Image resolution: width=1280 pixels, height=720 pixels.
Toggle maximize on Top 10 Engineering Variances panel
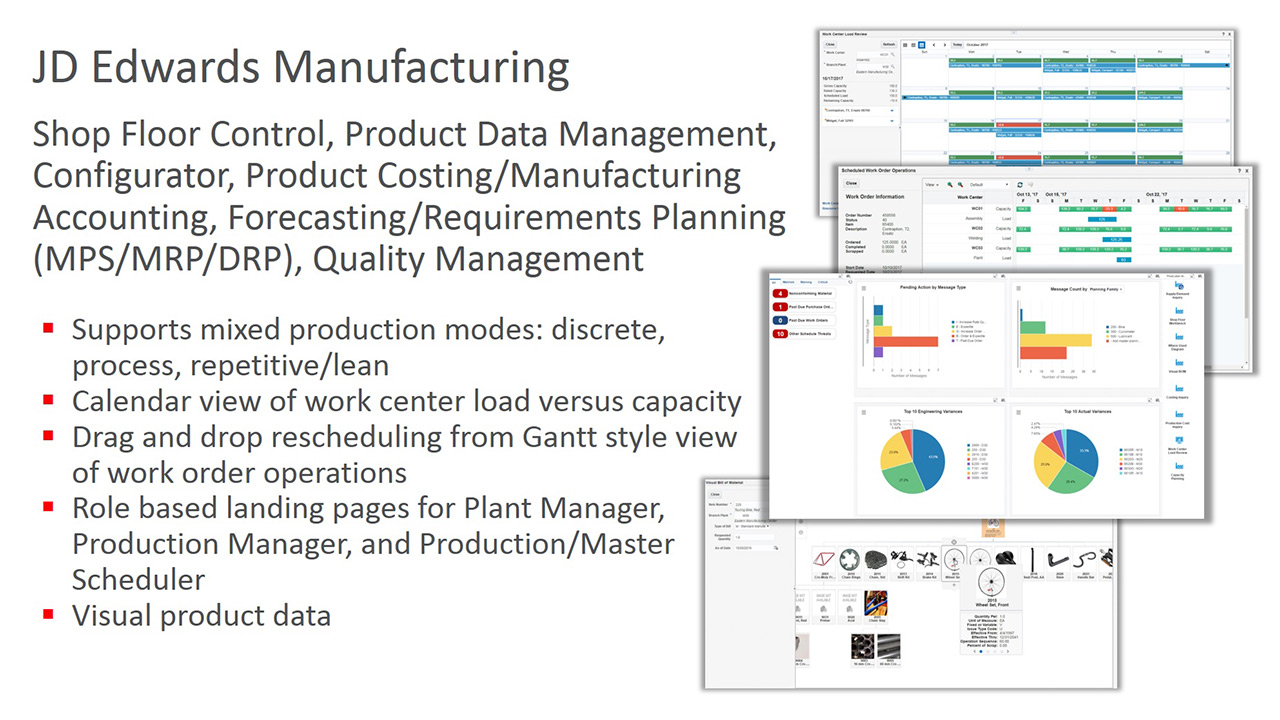994,401
